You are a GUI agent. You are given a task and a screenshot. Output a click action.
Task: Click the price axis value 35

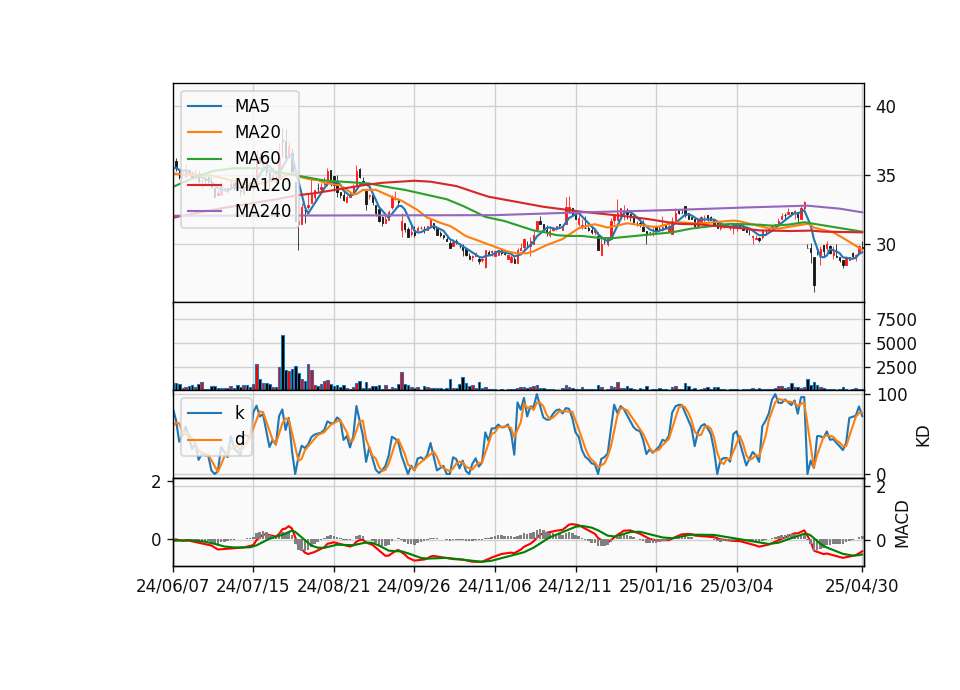tap(886, 176)
